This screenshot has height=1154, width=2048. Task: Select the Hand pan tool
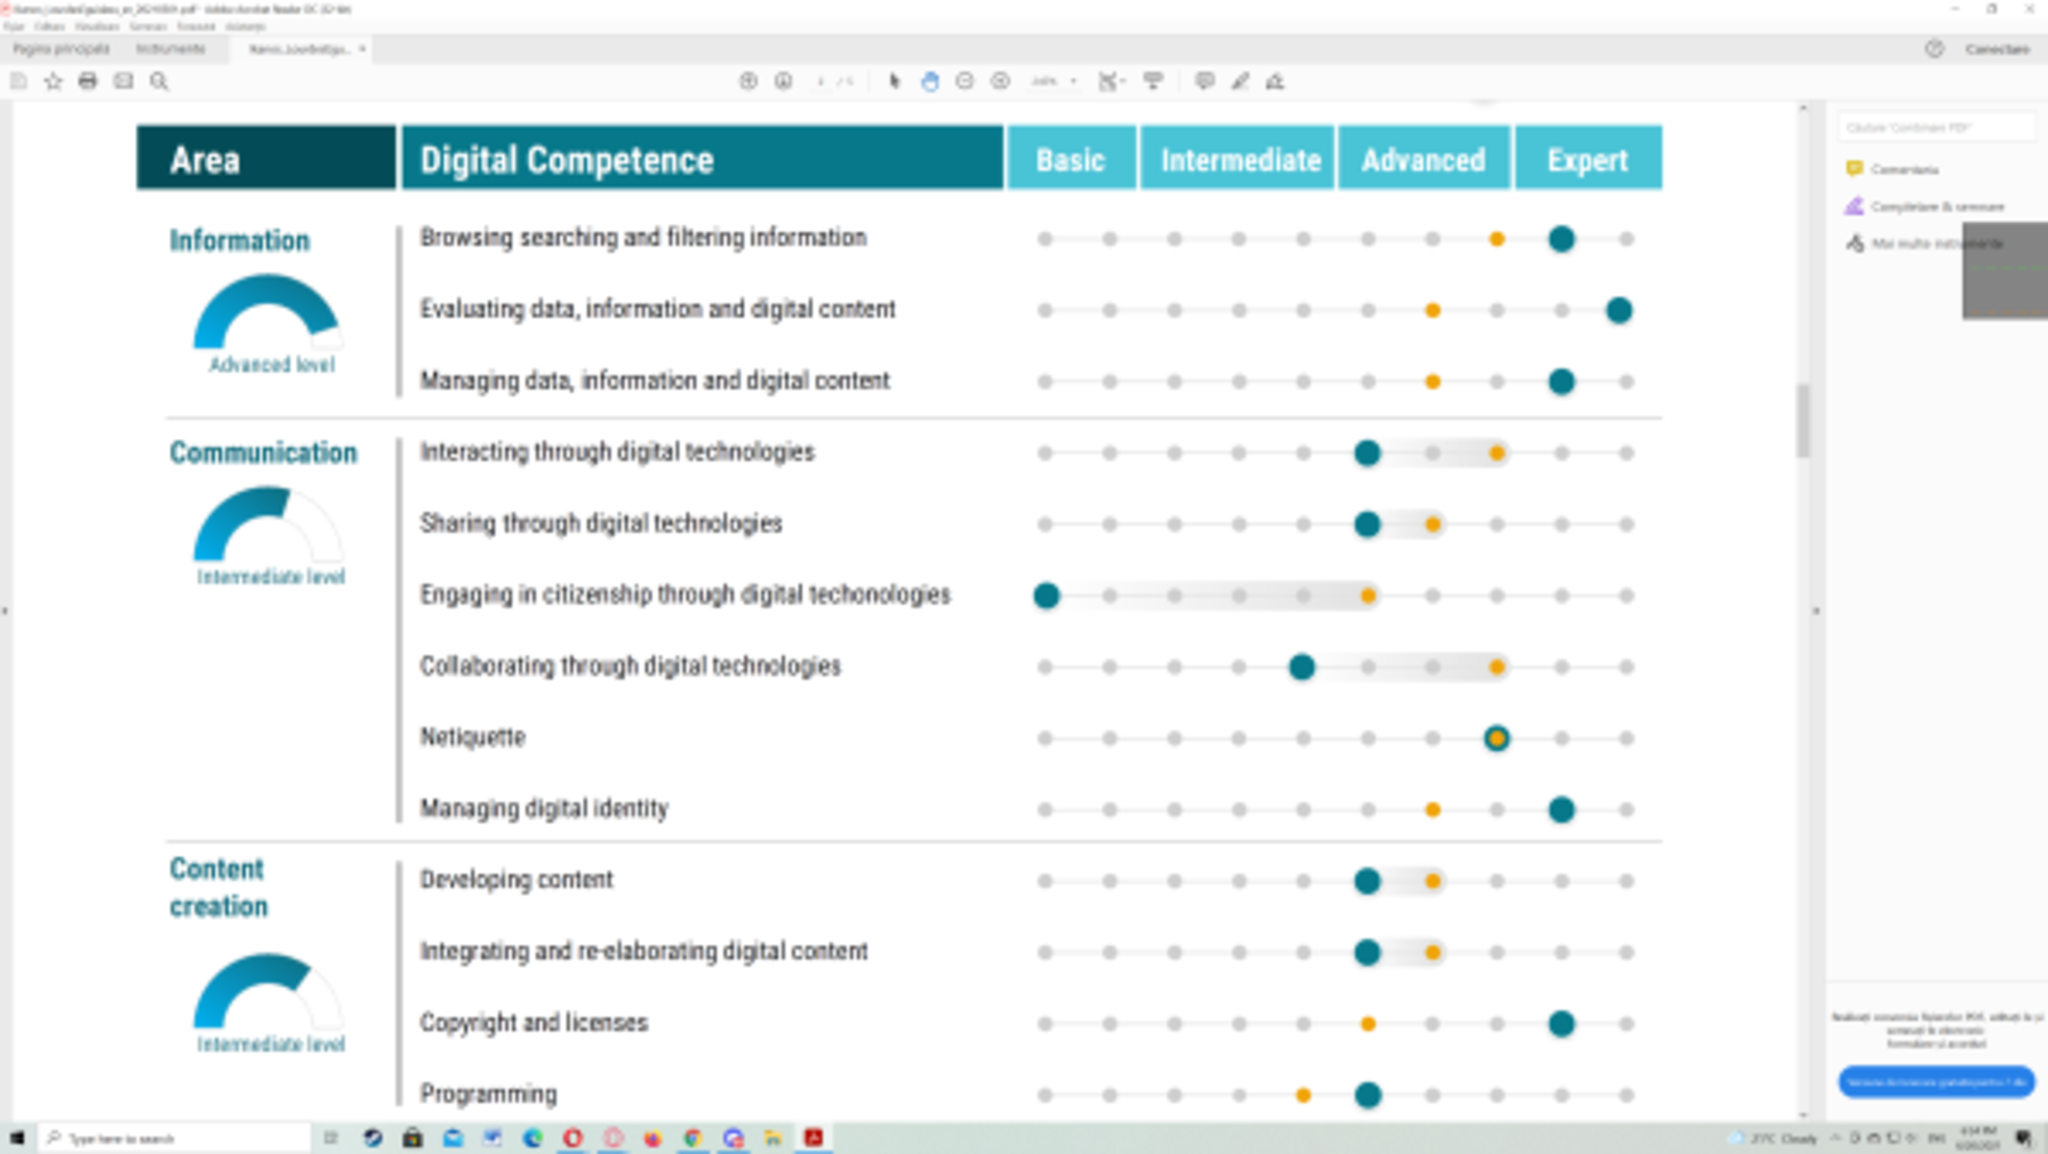point(930,81)
